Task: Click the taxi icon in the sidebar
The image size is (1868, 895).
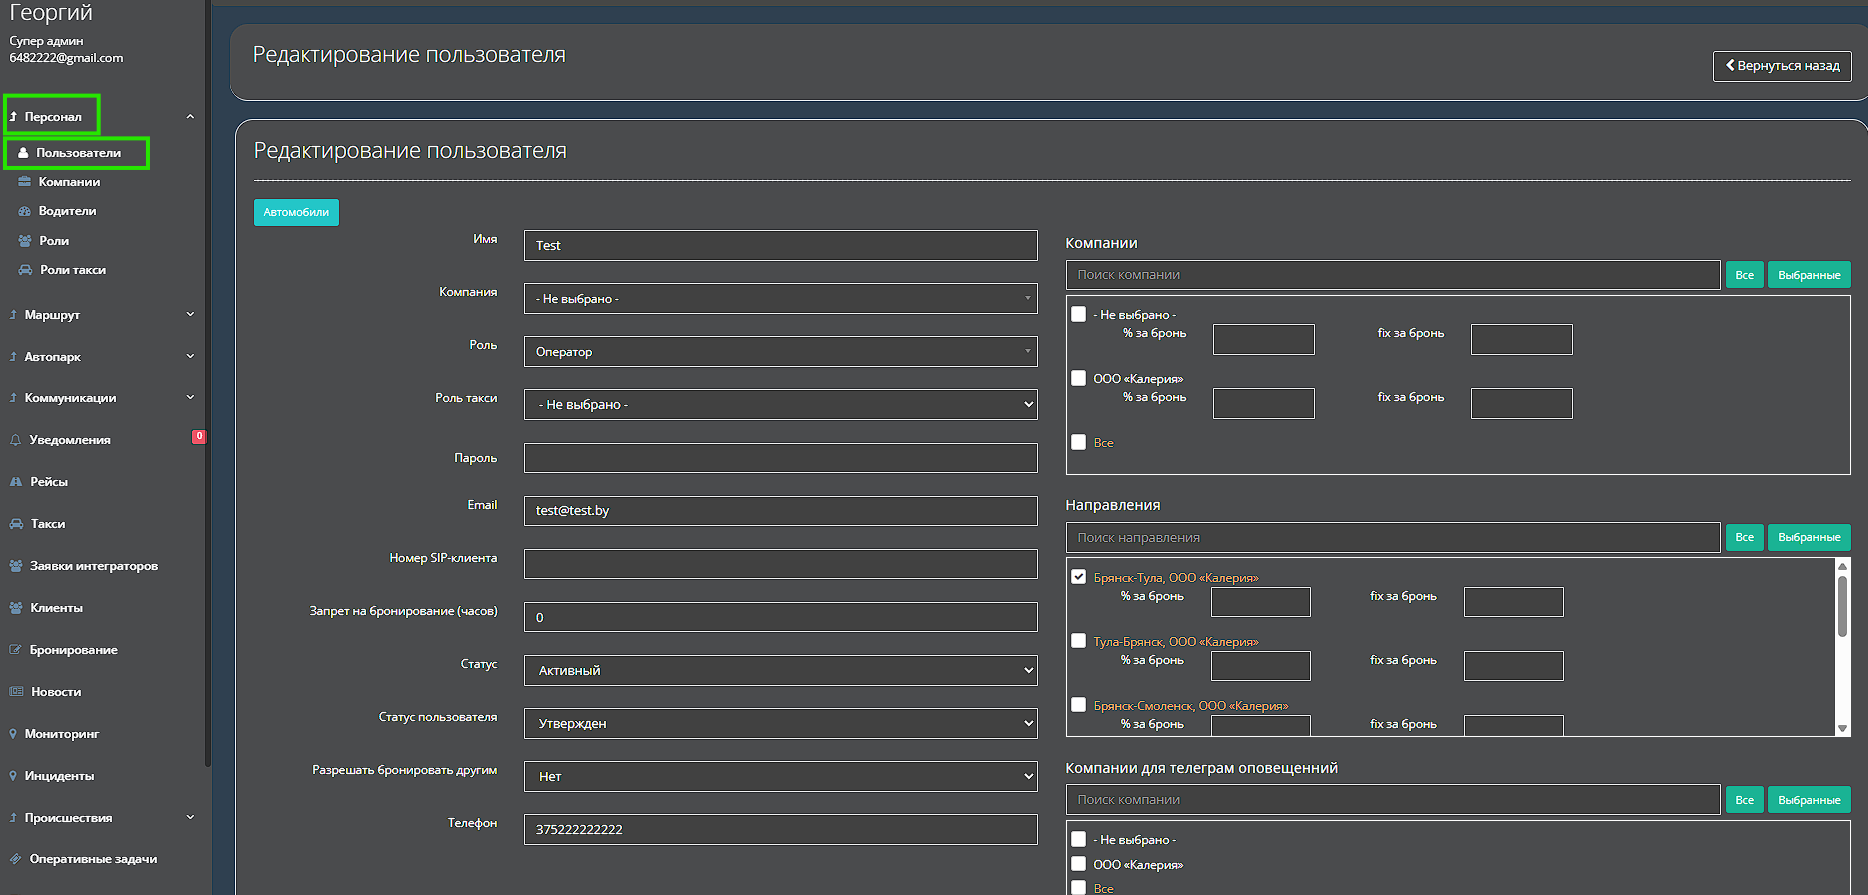Action: click(16, 524)
